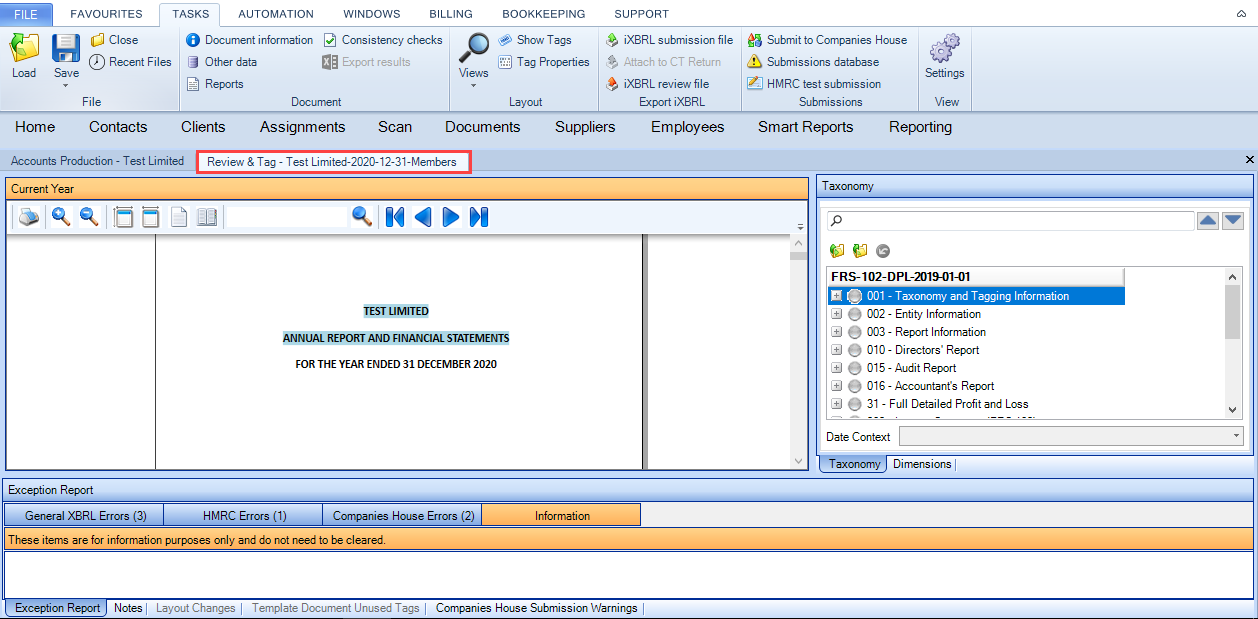Click the print icon in document toolbar
Screen dimensions: 1258x619
(29, 217)
